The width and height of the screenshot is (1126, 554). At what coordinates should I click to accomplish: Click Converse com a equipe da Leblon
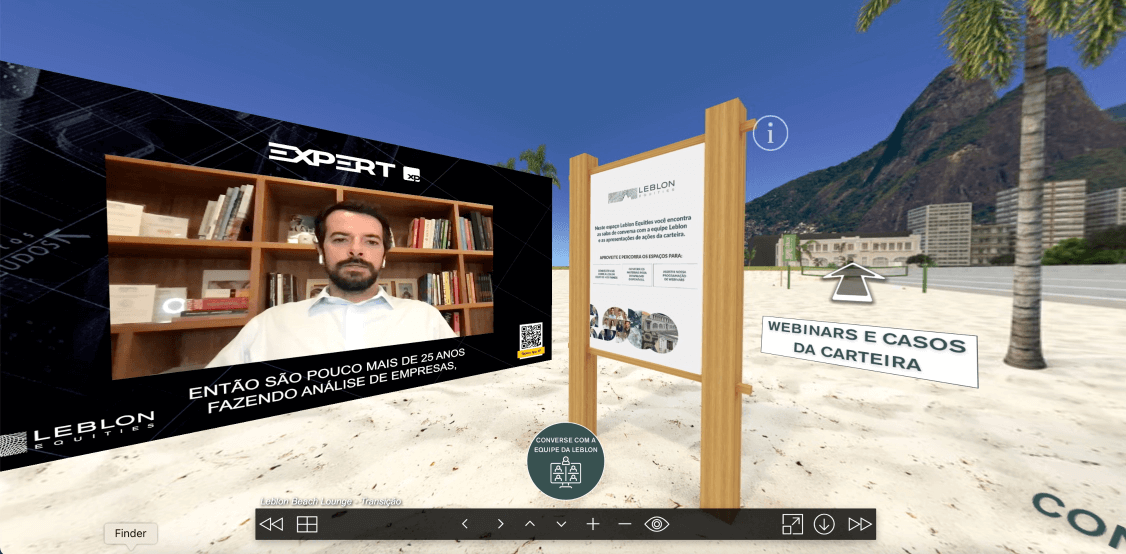(566, 461)
